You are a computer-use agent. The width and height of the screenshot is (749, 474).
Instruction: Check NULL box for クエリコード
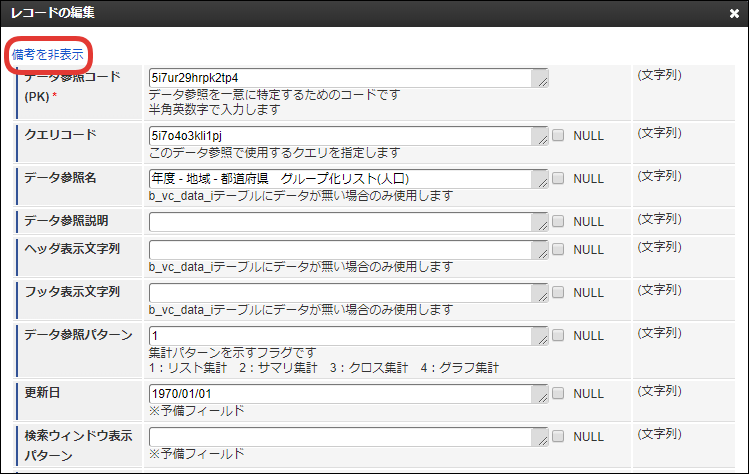558,135
